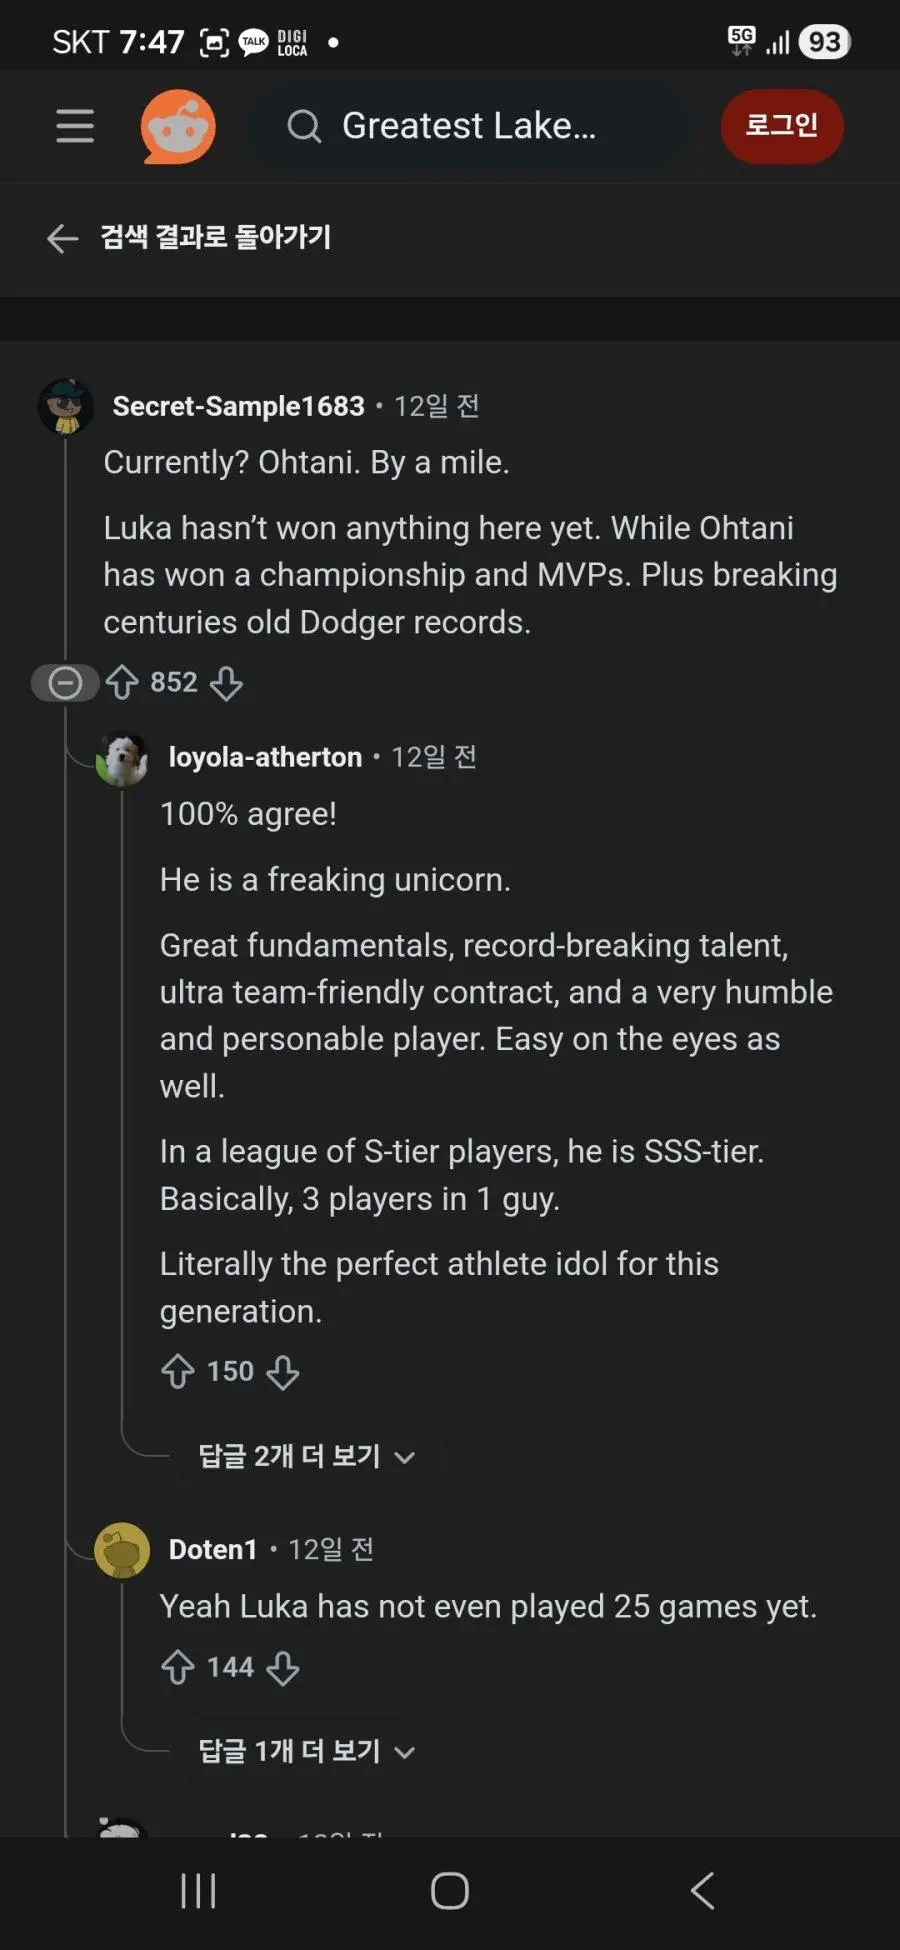The image size is (900, 1950).
Task: Open the hamburger navigation menu
Action: 75,126
